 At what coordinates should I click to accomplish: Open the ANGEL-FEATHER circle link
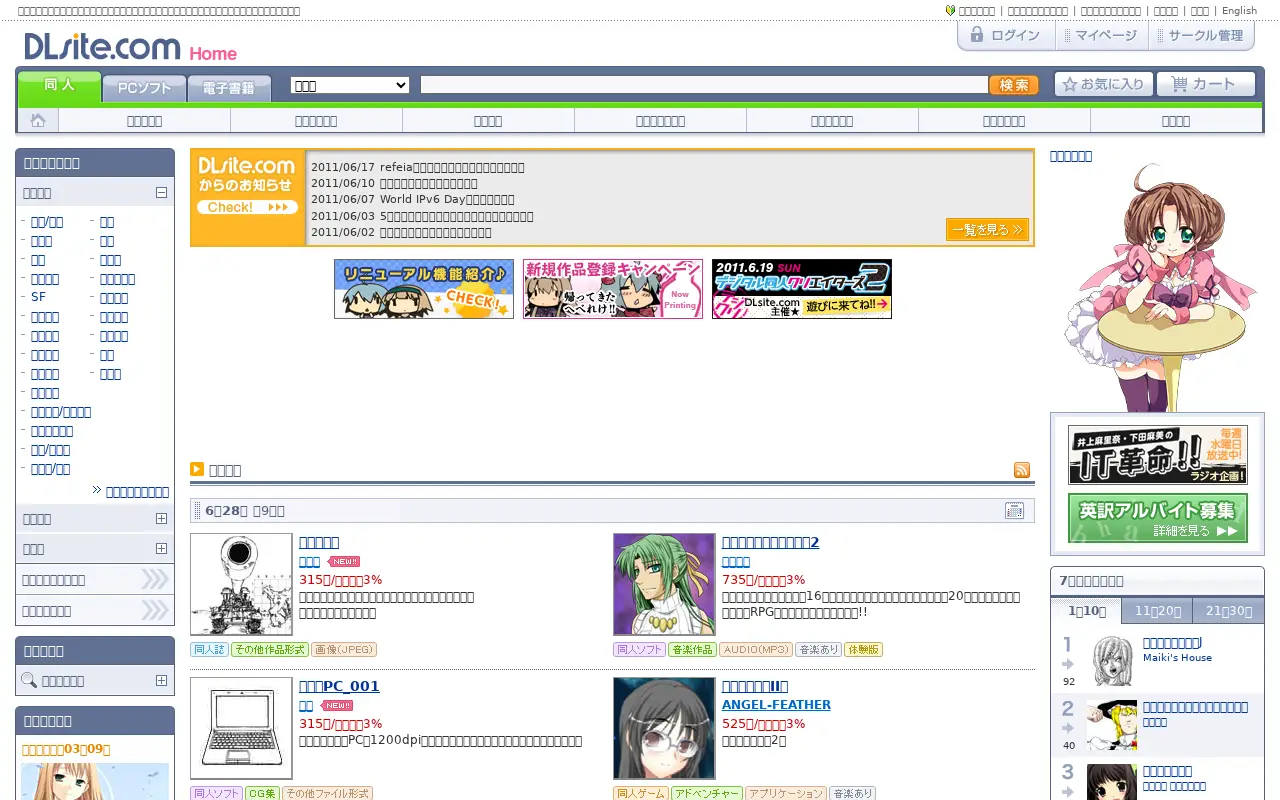coord(776,705)
